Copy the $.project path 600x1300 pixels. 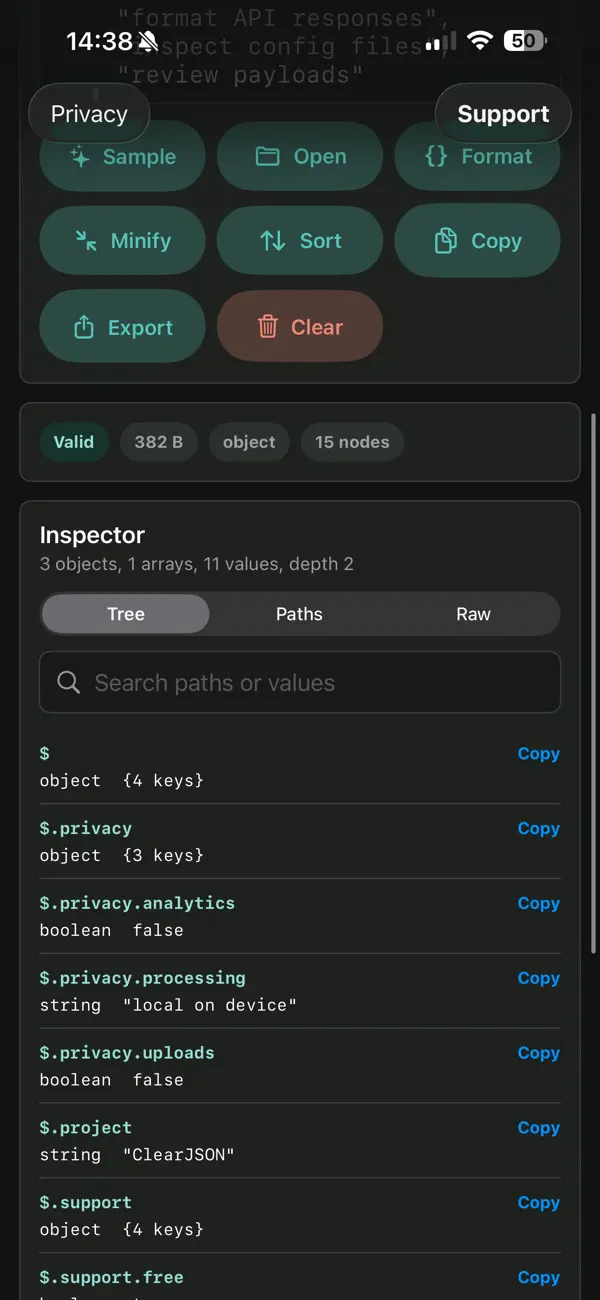(538, 1129)
